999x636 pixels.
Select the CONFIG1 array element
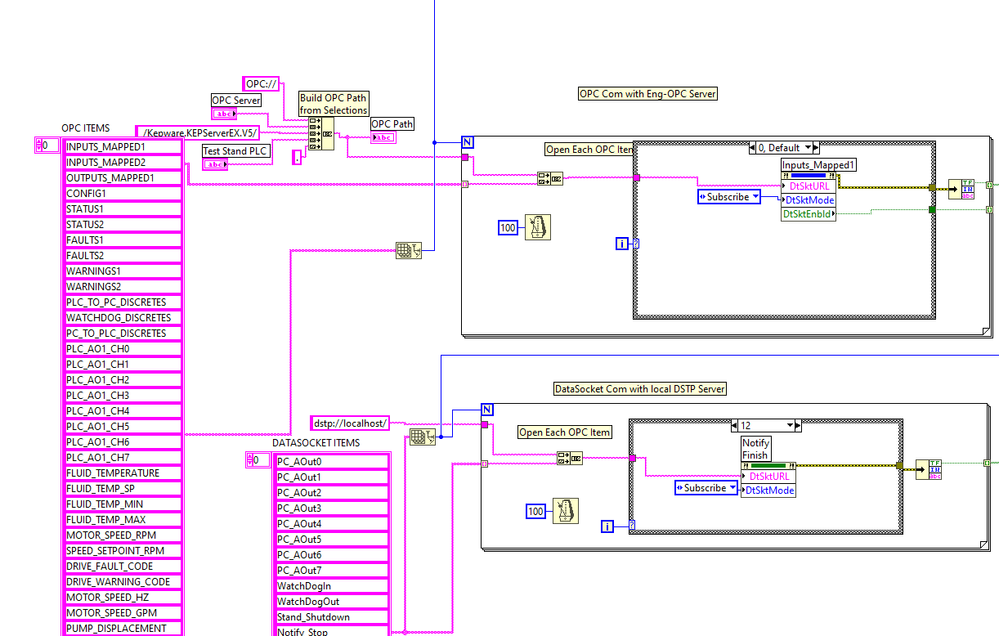pyautogui.click(x=123, y=193)
